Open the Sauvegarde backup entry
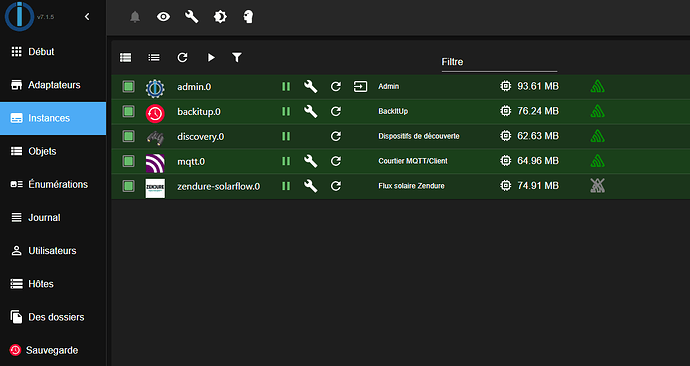690x366 pixels. coord(53,350)
